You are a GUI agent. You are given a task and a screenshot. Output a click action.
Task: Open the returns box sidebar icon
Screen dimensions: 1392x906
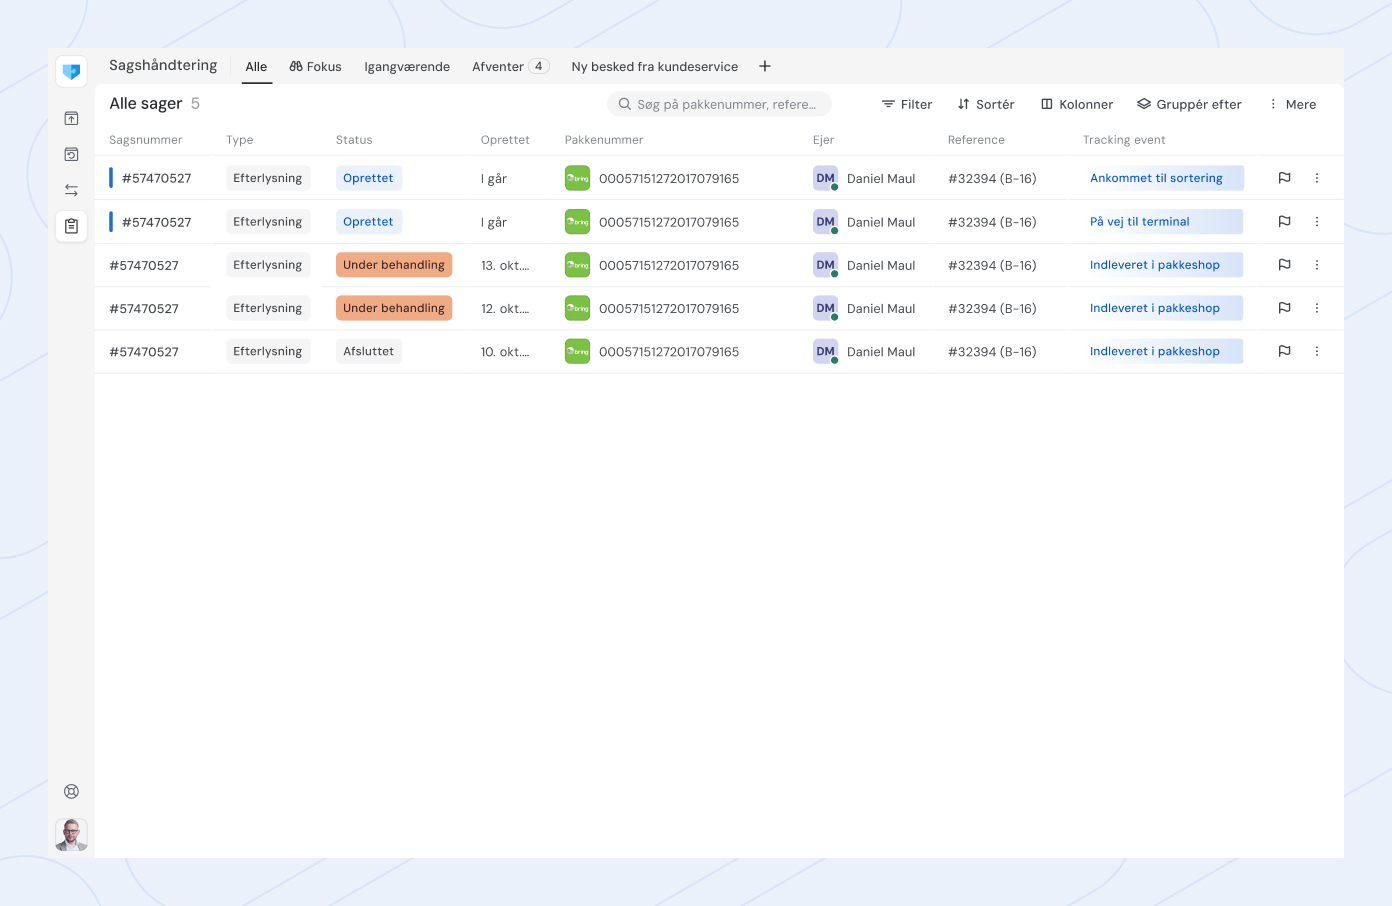(71, 155)
